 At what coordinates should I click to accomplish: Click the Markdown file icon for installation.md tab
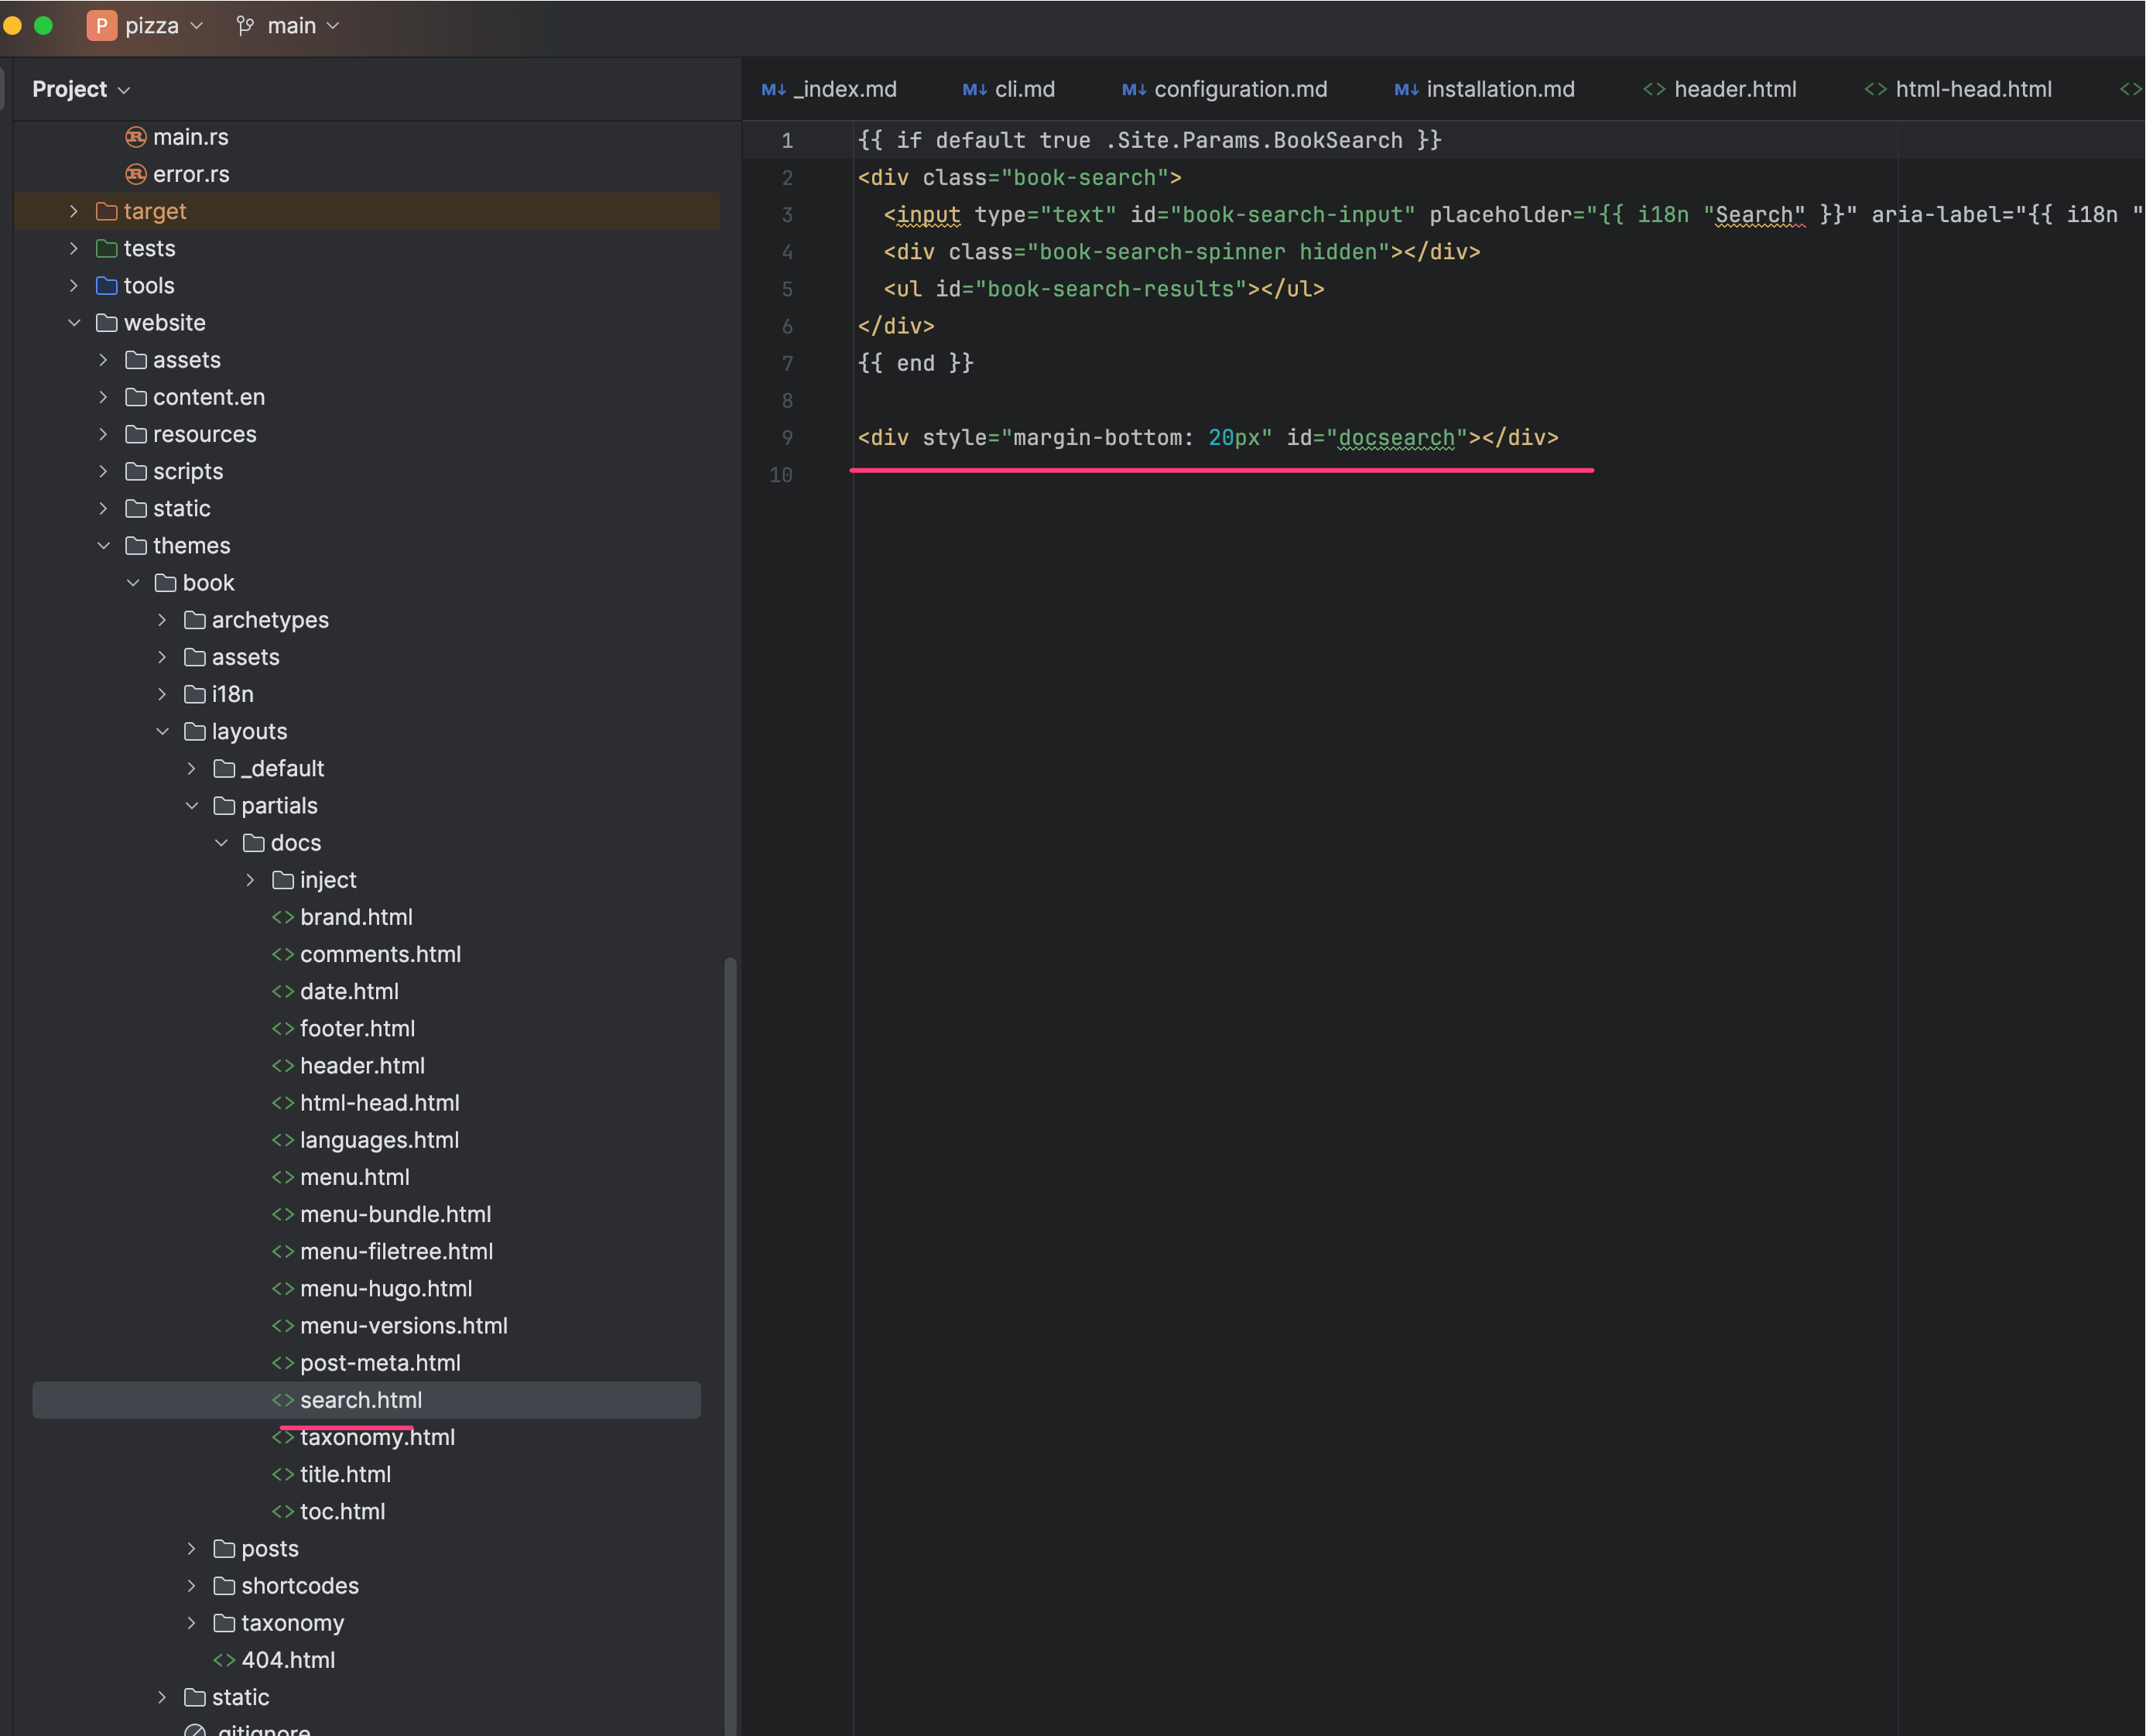(x=1406, y=88)
